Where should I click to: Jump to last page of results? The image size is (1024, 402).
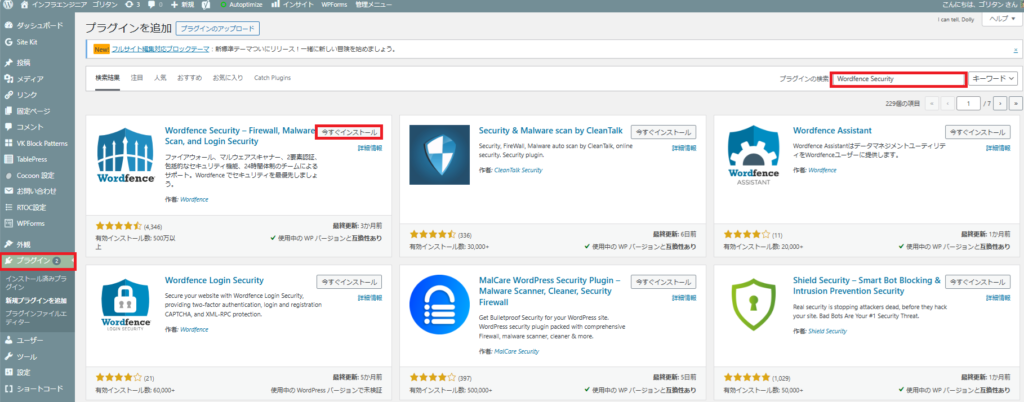1016,103
